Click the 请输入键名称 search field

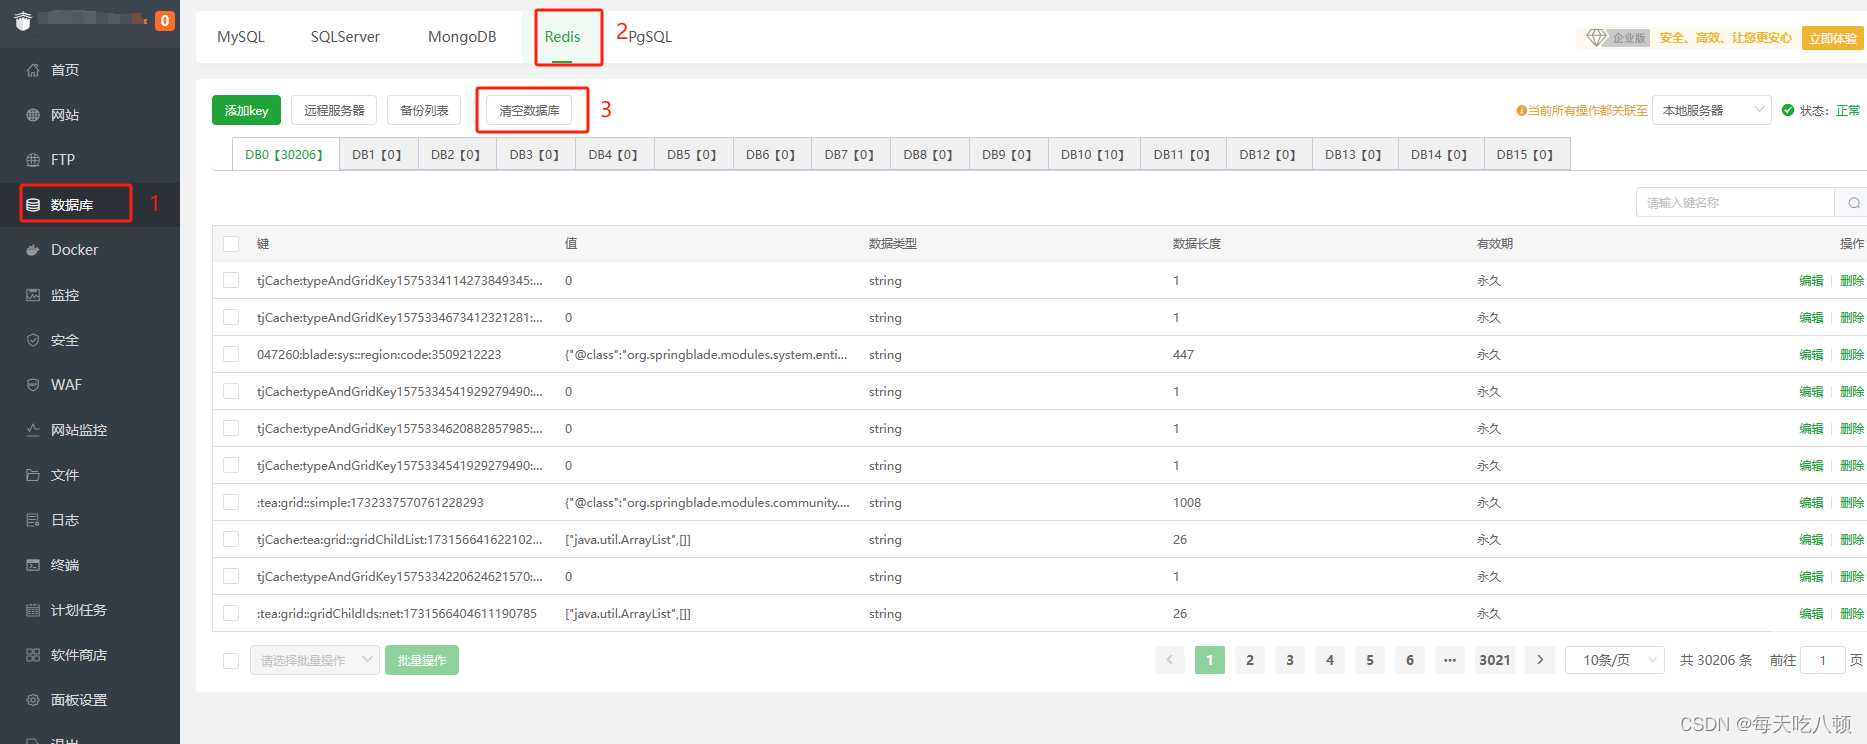tap(1736, 203)
